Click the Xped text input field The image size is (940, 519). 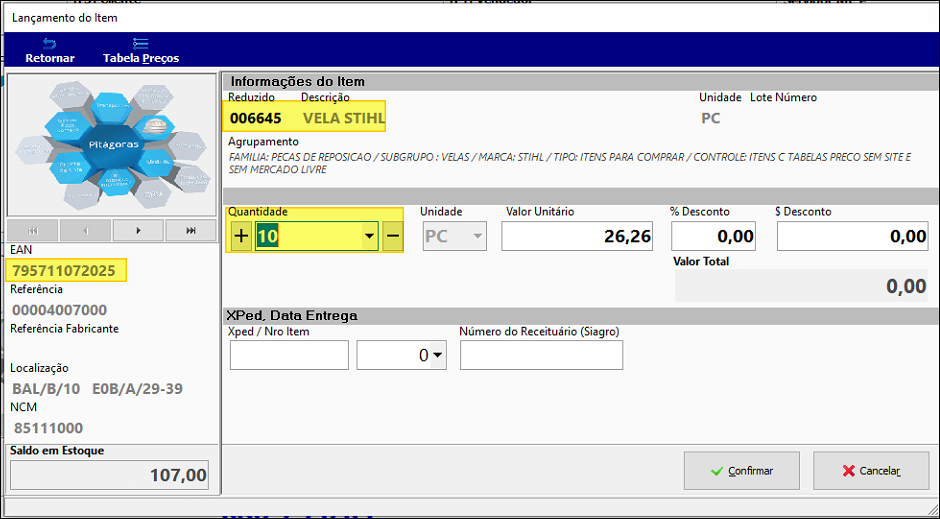click(289, 355)
